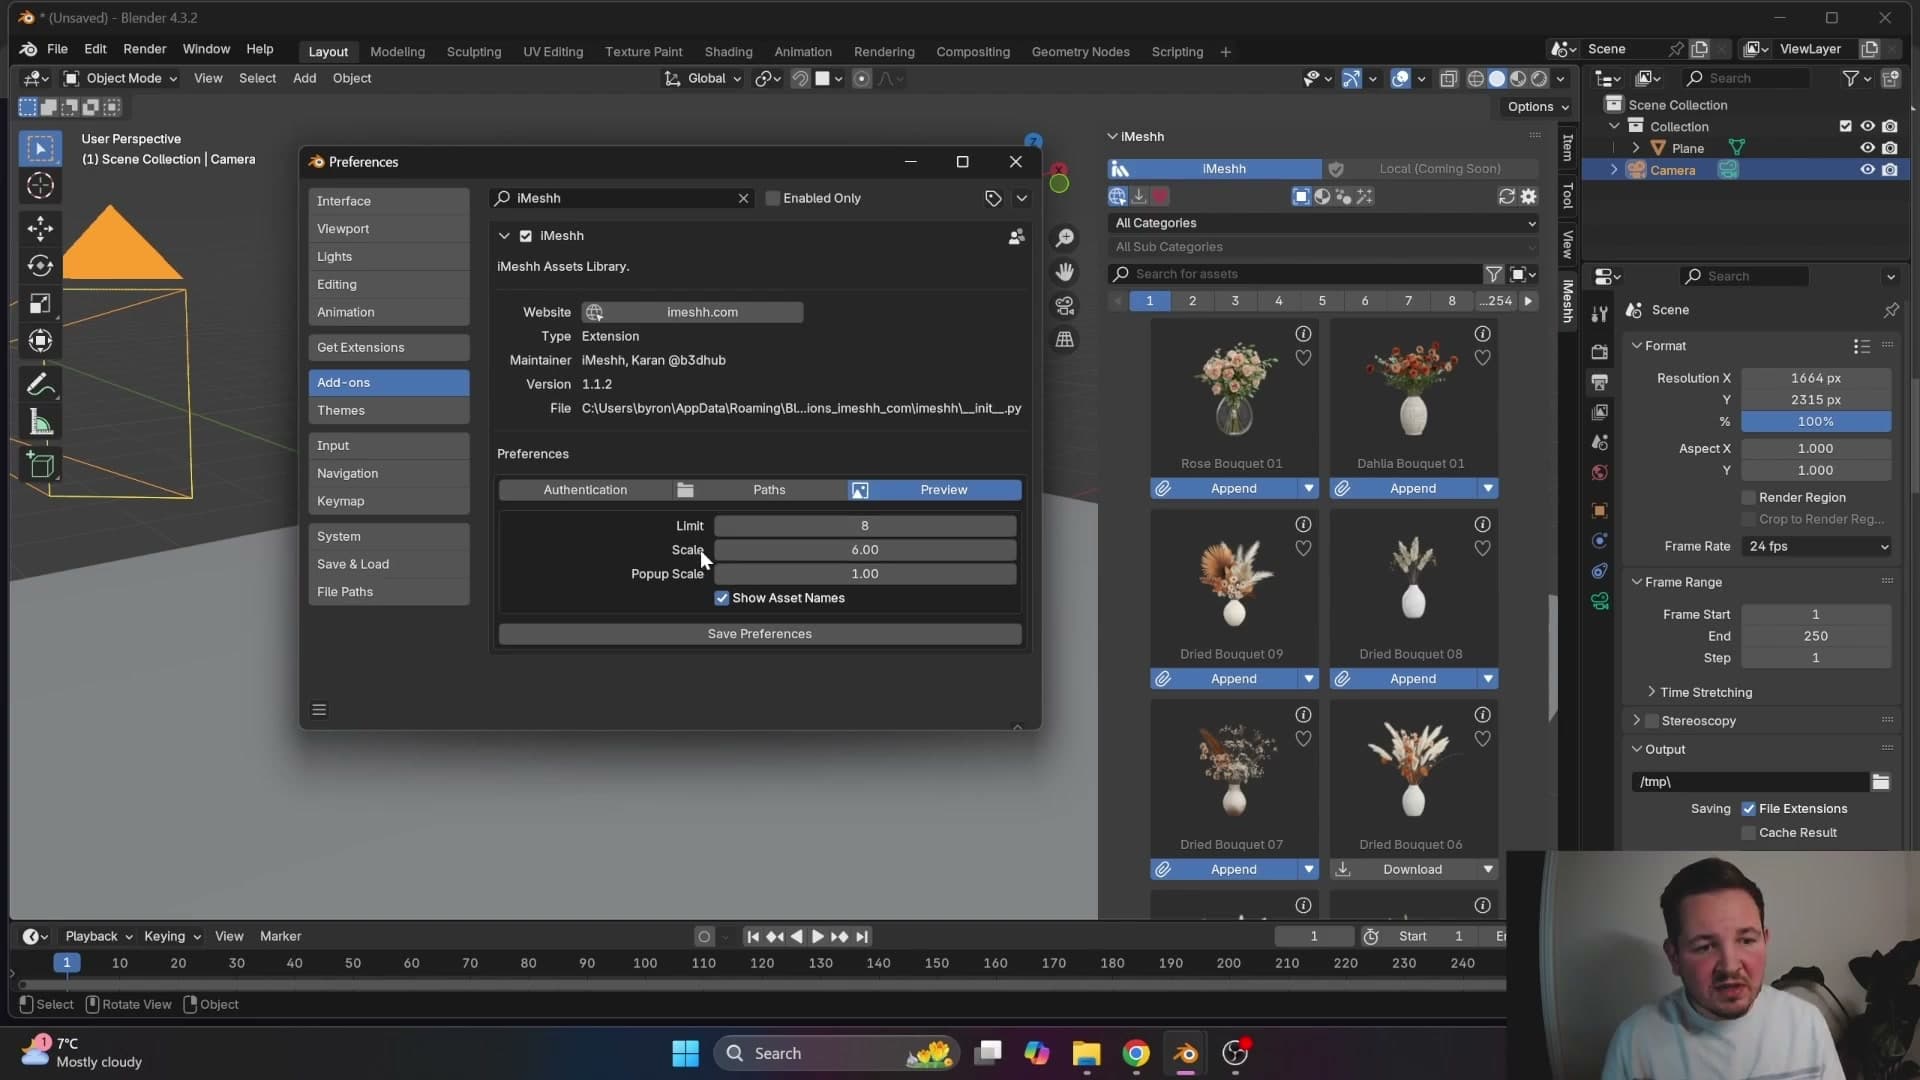Click info icon for Rose Bouquet 01
The width and height of the screenshot is (1920, 1080).
coord(1303,334)
